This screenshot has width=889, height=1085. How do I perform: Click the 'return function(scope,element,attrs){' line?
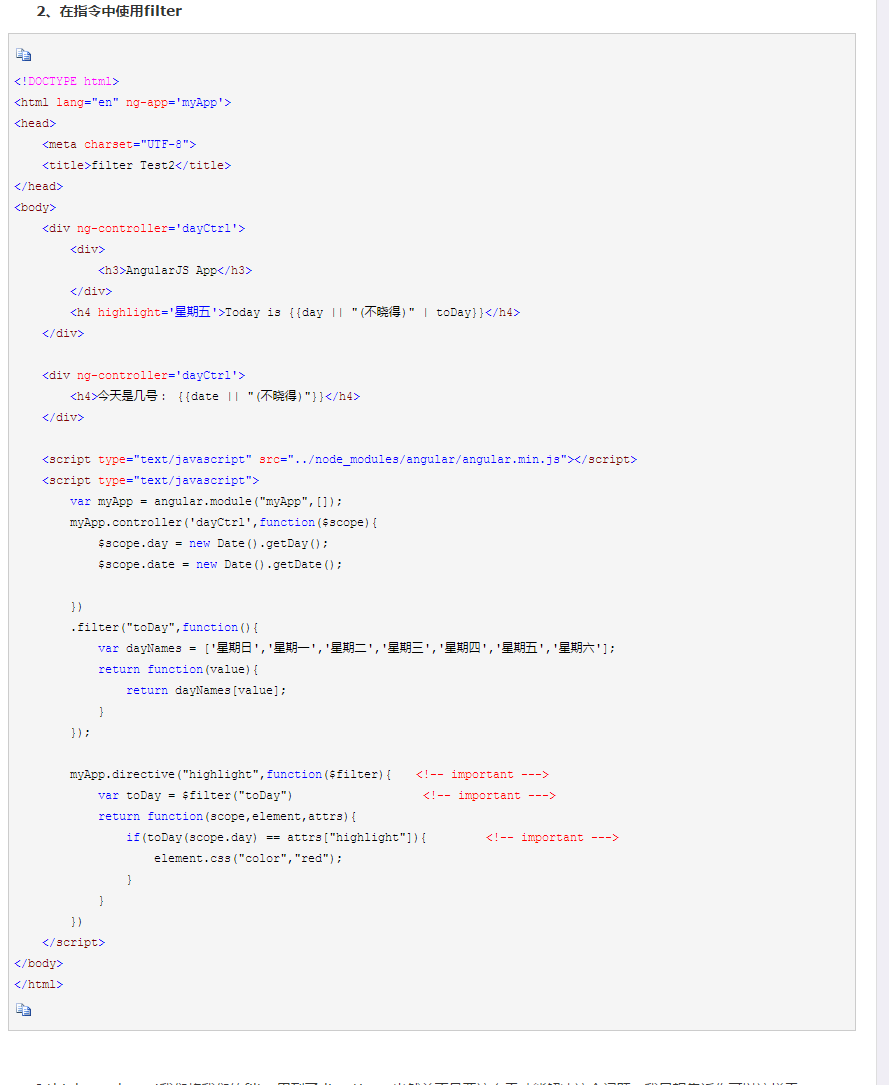227,817
